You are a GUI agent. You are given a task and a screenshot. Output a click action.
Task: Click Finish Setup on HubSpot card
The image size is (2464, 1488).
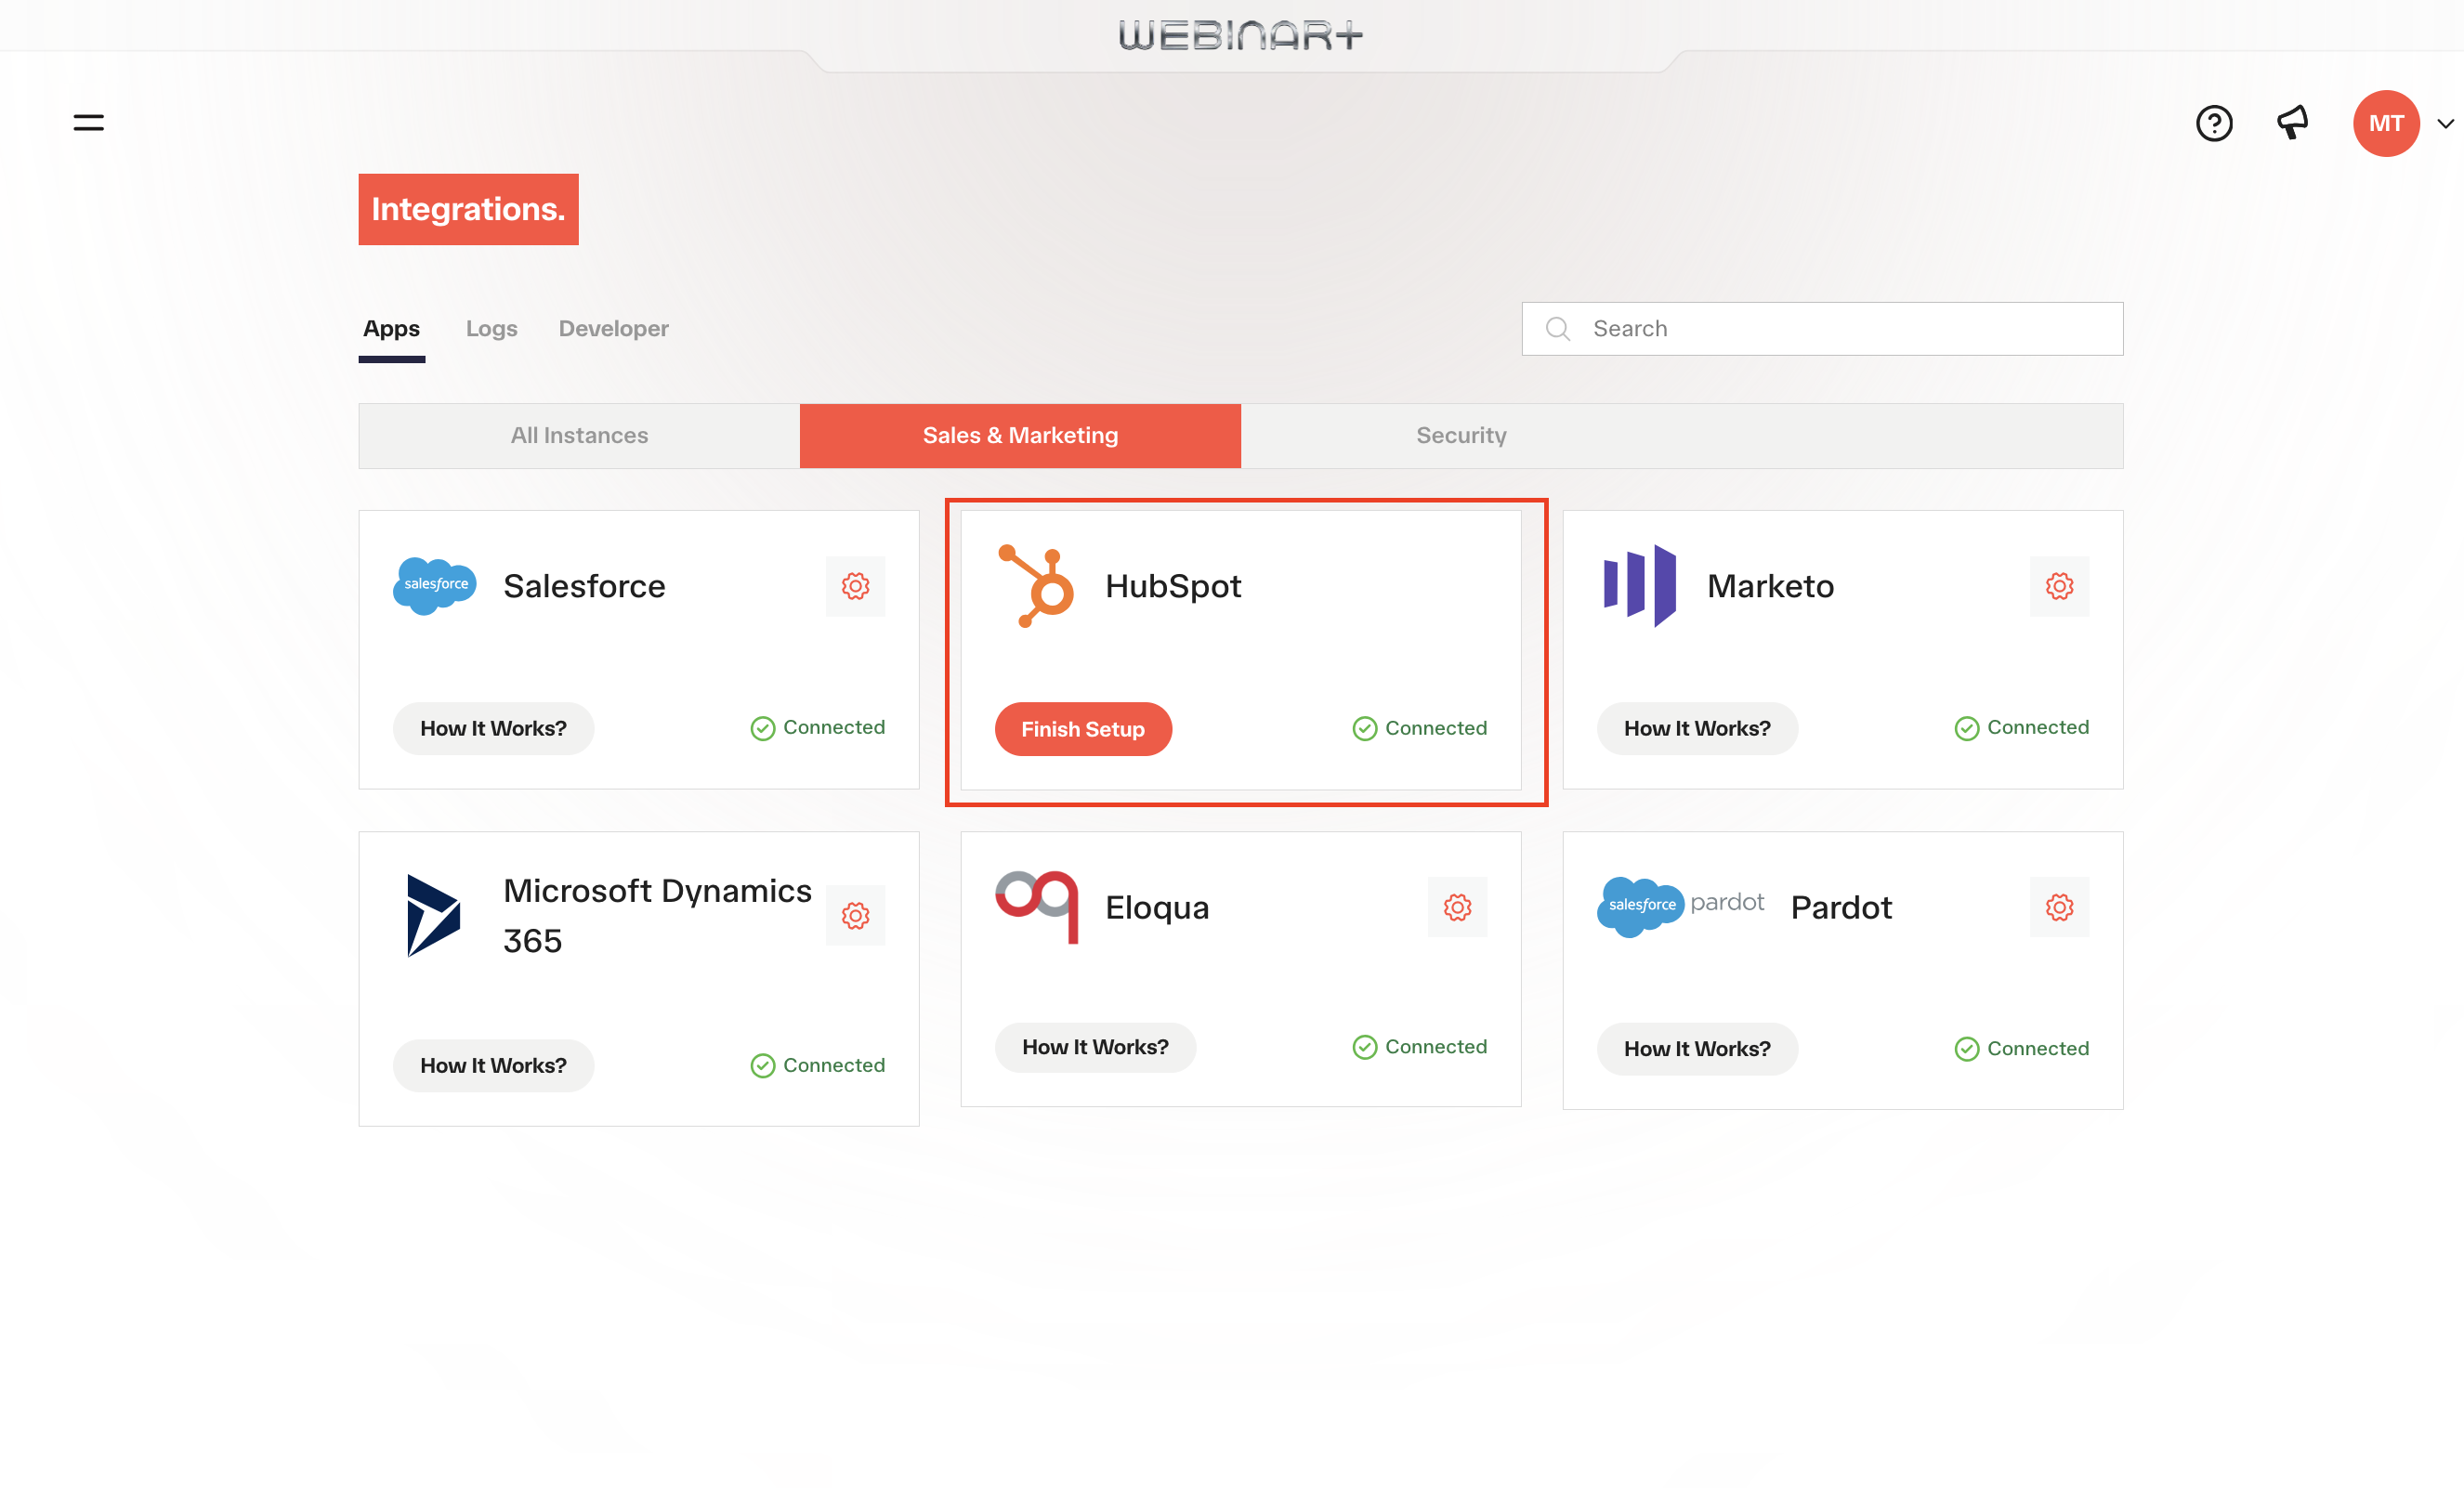[1083, 729]
